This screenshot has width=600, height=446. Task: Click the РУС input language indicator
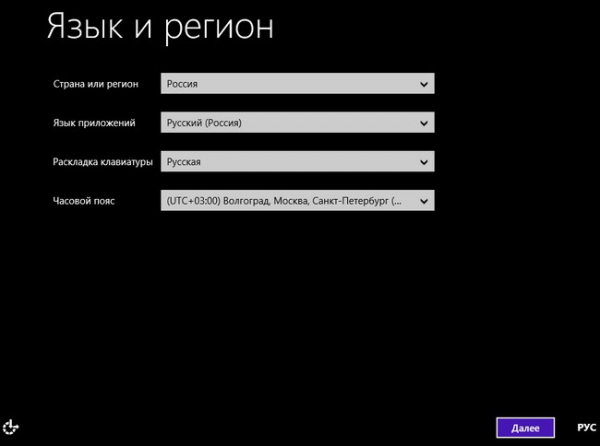click(x=587, y=428)
